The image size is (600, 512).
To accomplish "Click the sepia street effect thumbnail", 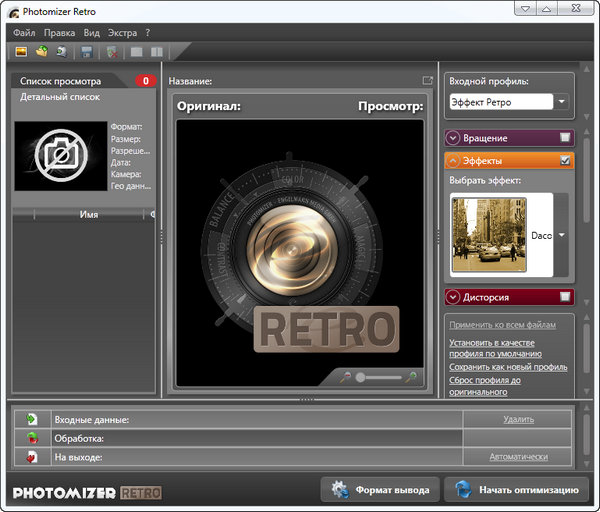I will [488, 235].
